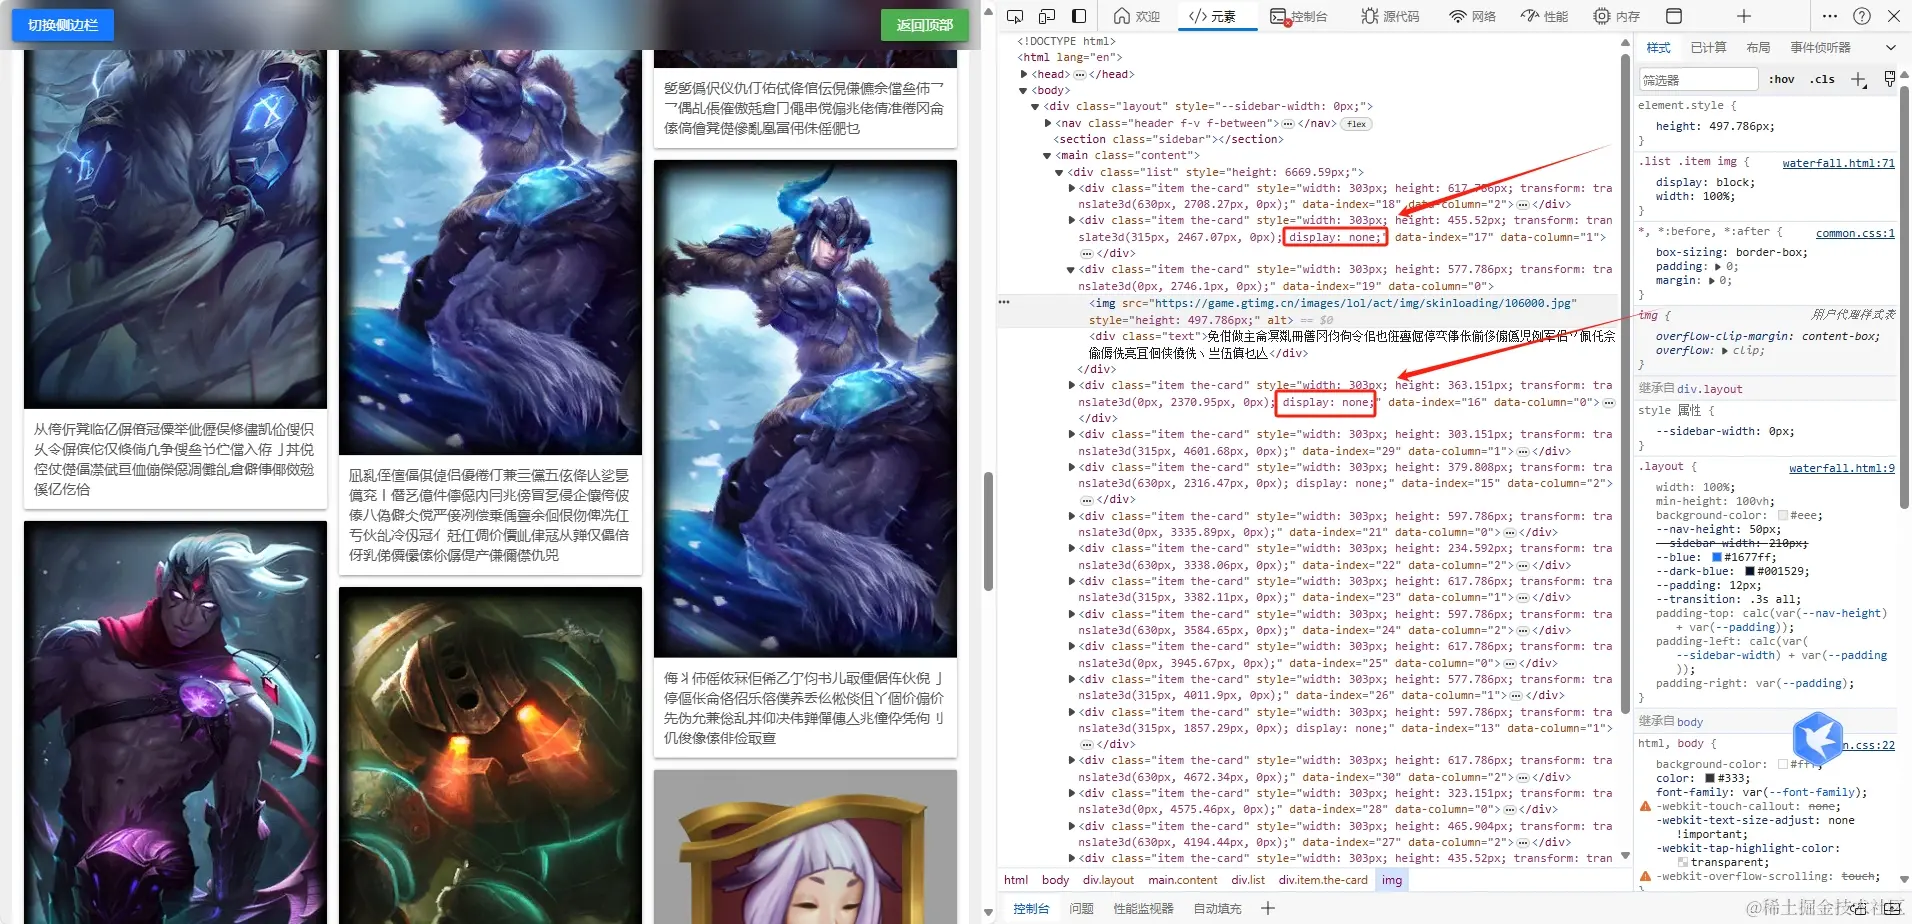Click the transparent tap-highlight color swatch
This screenshot has width=1912, height=924.
click(1683, 862)
